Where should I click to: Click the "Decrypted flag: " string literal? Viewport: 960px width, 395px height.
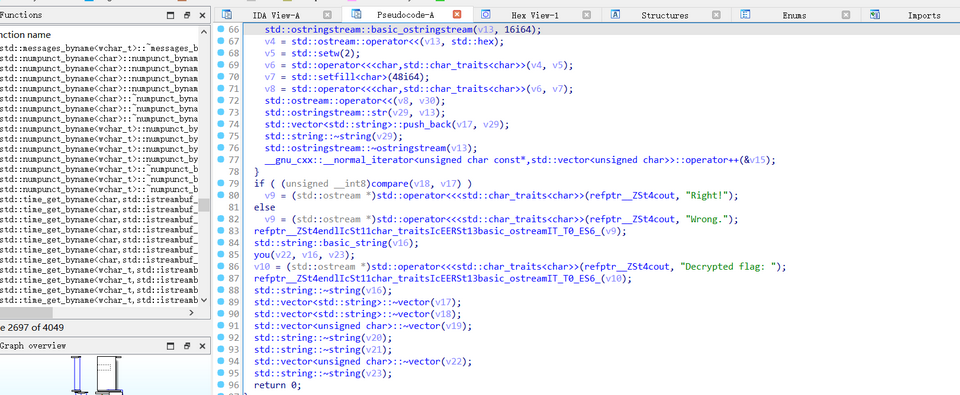pyautogui.click(x=729, y=267)
